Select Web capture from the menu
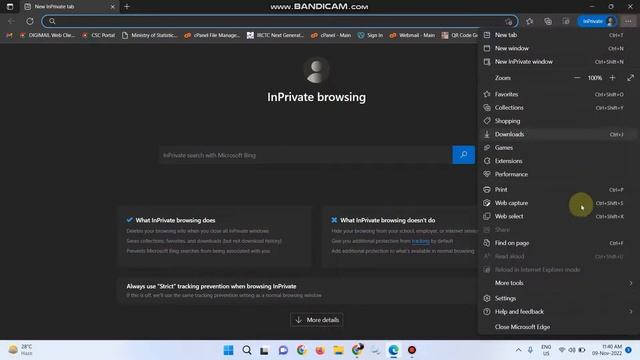Image resolution: width=640 pixels, height=360 pixels. (x=557, y=203)
